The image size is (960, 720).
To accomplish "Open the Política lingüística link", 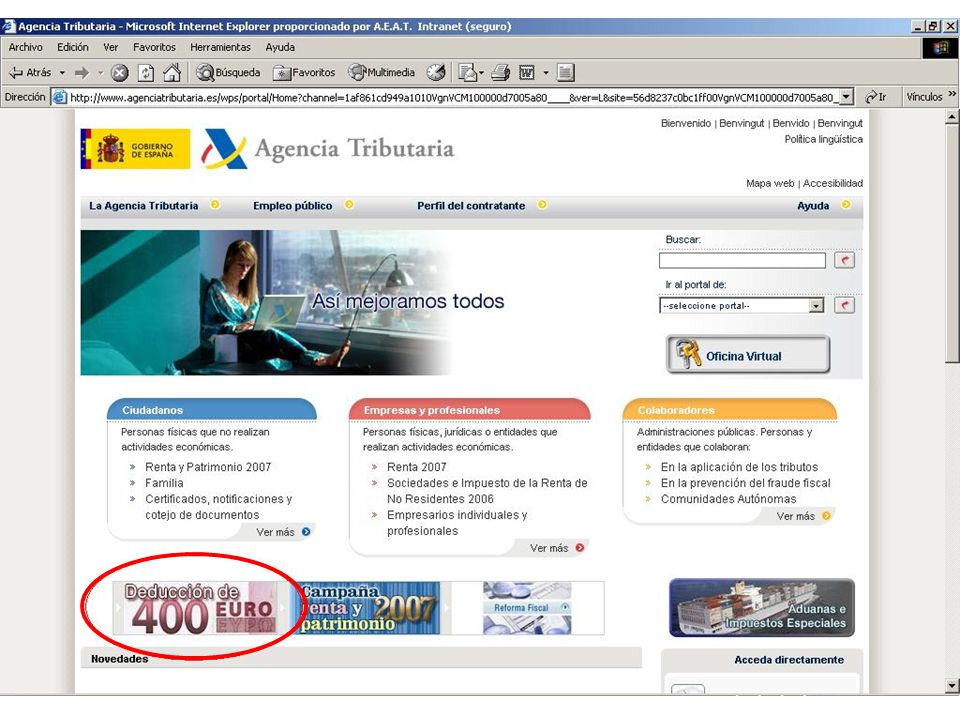I will click(823, 139).
